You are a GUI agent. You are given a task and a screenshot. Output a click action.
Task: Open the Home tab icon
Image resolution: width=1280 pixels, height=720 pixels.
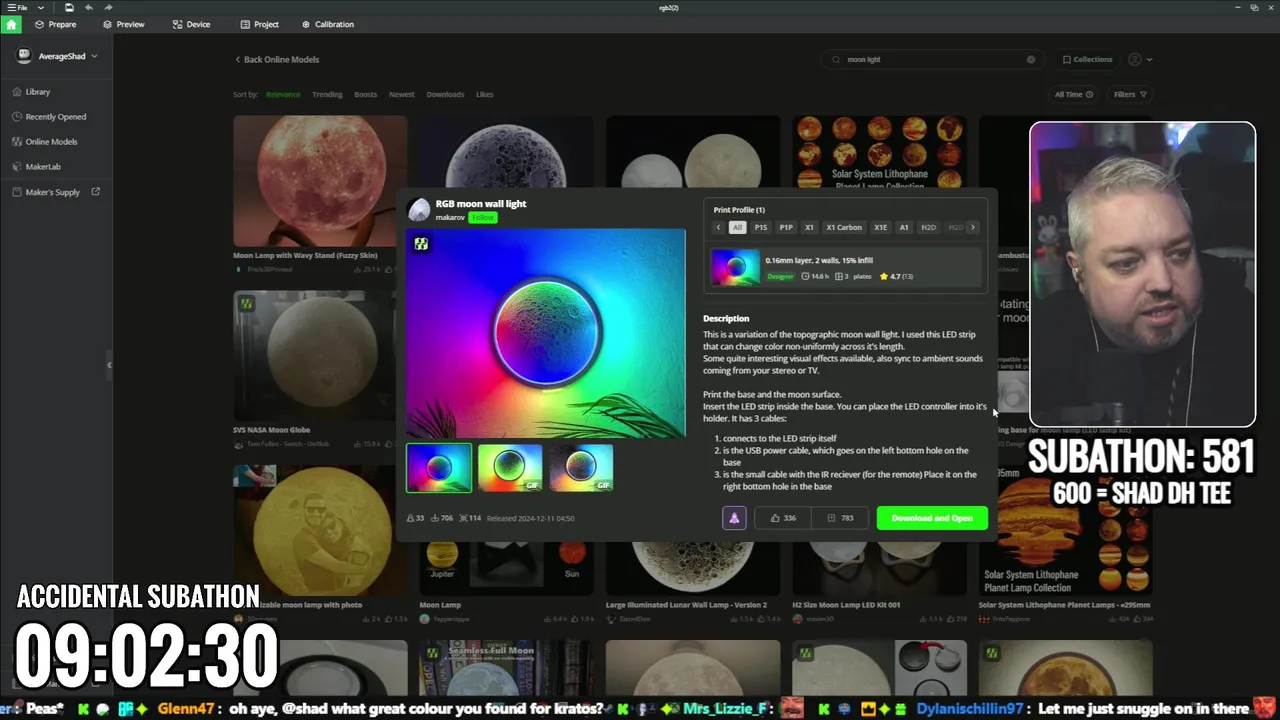11,24
